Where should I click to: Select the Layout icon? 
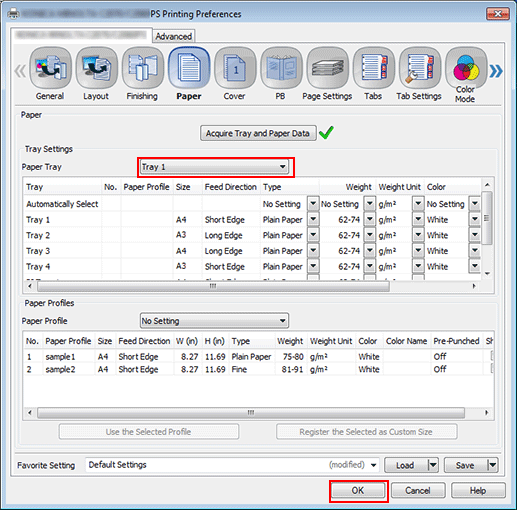96,68
